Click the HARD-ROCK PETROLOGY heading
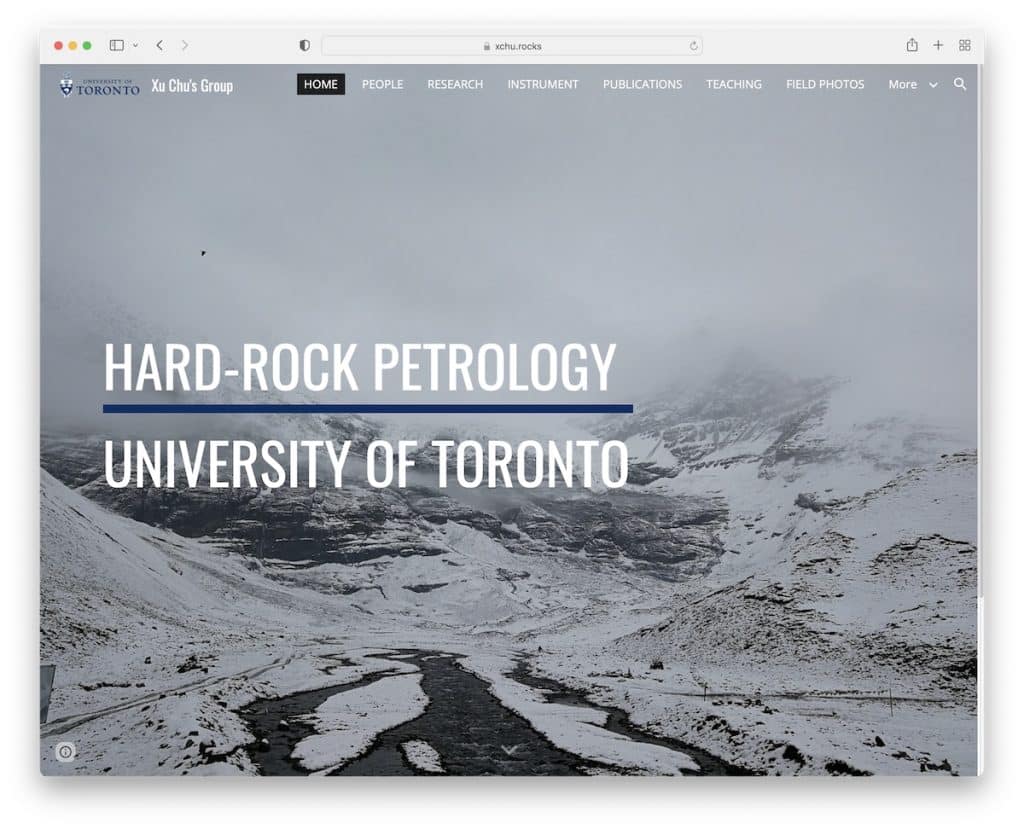Screen dimensions: 1024x829 (360, 366)
